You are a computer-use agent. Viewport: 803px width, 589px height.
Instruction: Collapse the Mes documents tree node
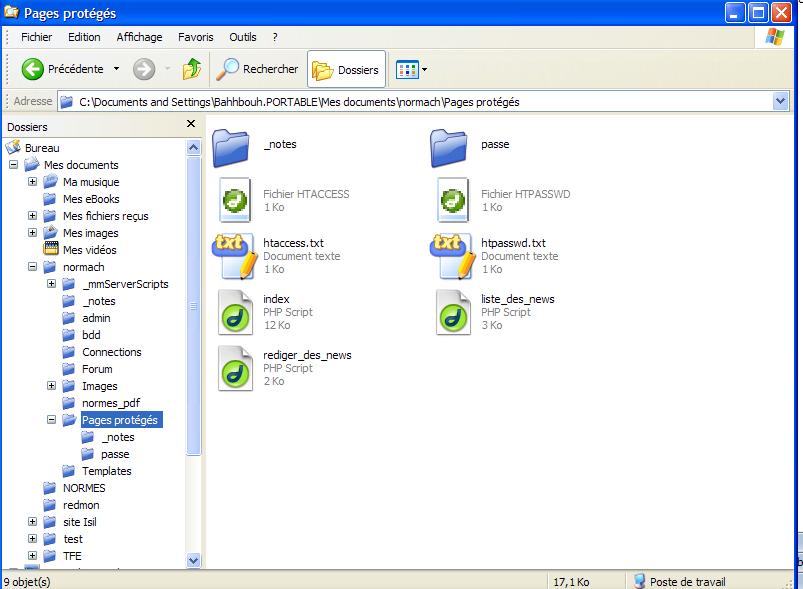pos(13,164)
